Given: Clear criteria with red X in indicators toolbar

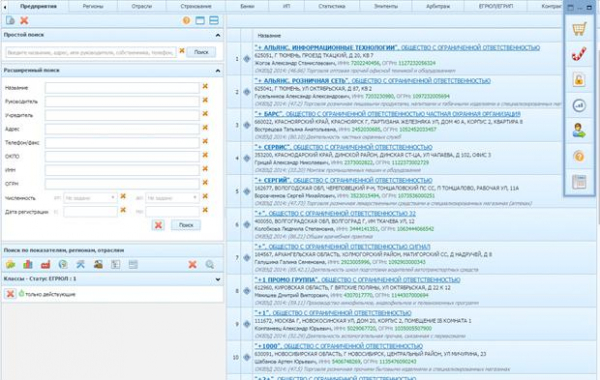Looking at the screenshot, I should 192,264.
